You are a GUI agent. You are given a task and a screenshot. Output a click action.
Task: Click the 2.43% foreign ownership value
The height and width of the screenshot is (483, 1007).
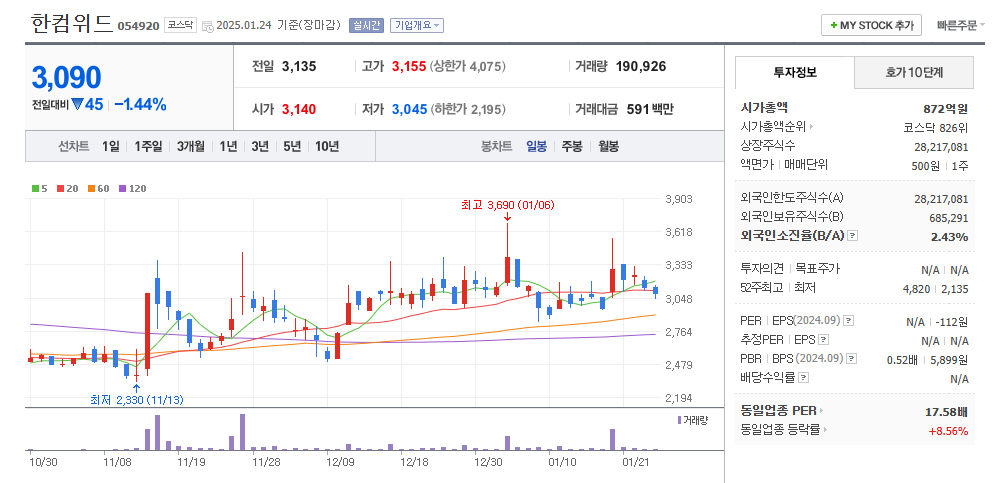coord(949,237)
